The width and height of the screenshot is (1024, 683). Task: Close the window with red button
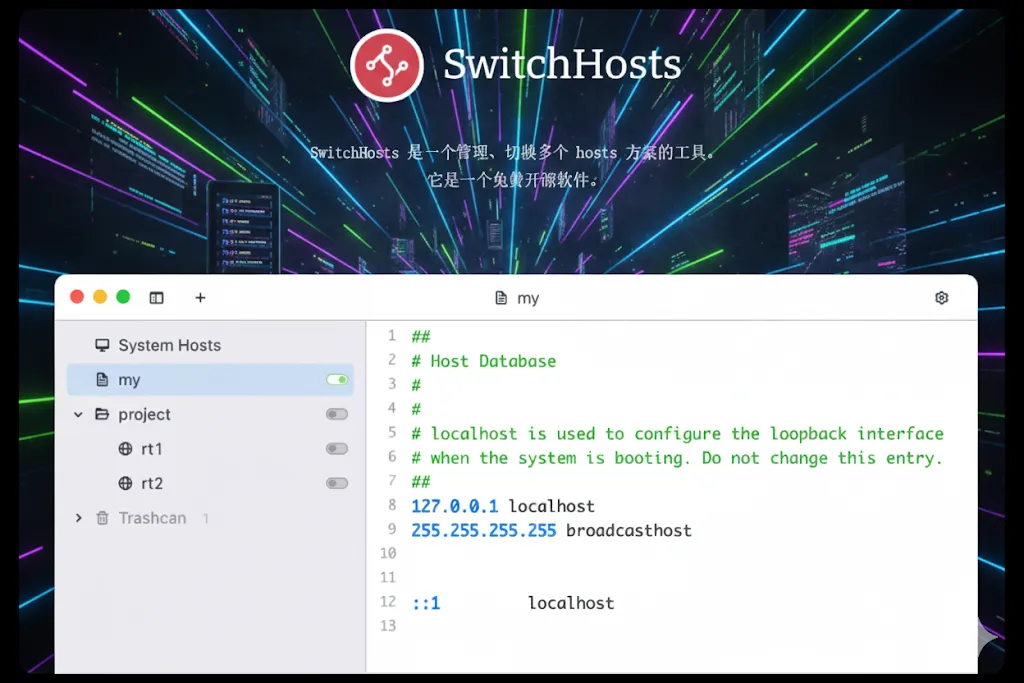click(77, 297)
